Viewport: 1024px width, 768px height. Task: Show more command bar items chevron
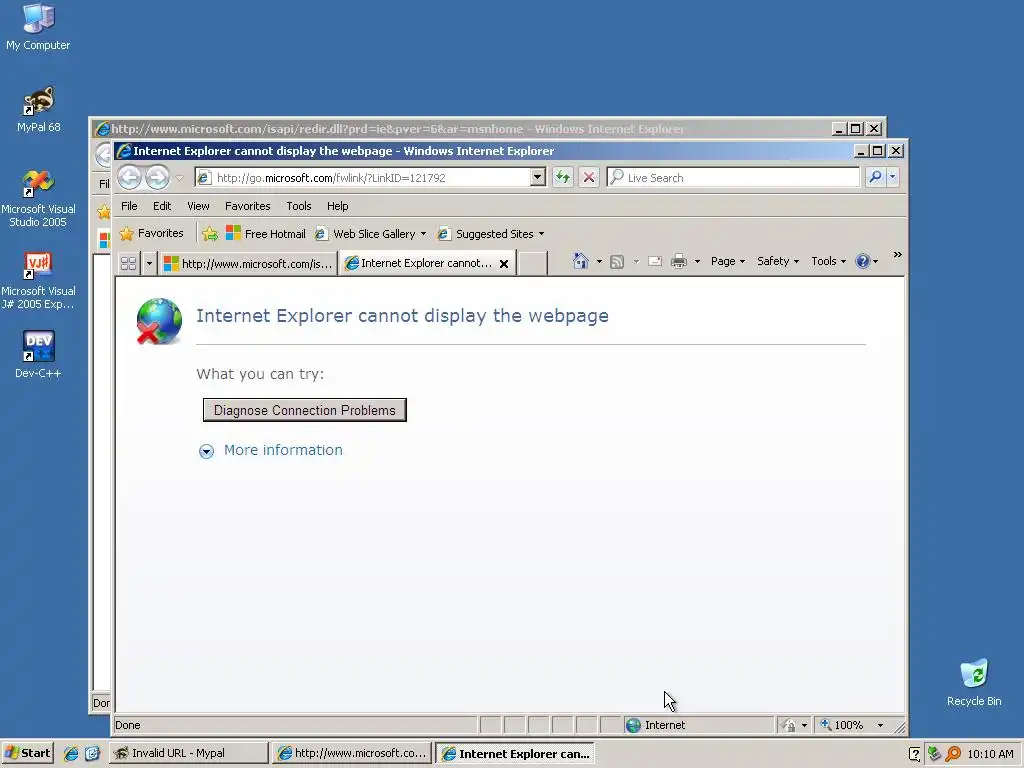point(897,255)
